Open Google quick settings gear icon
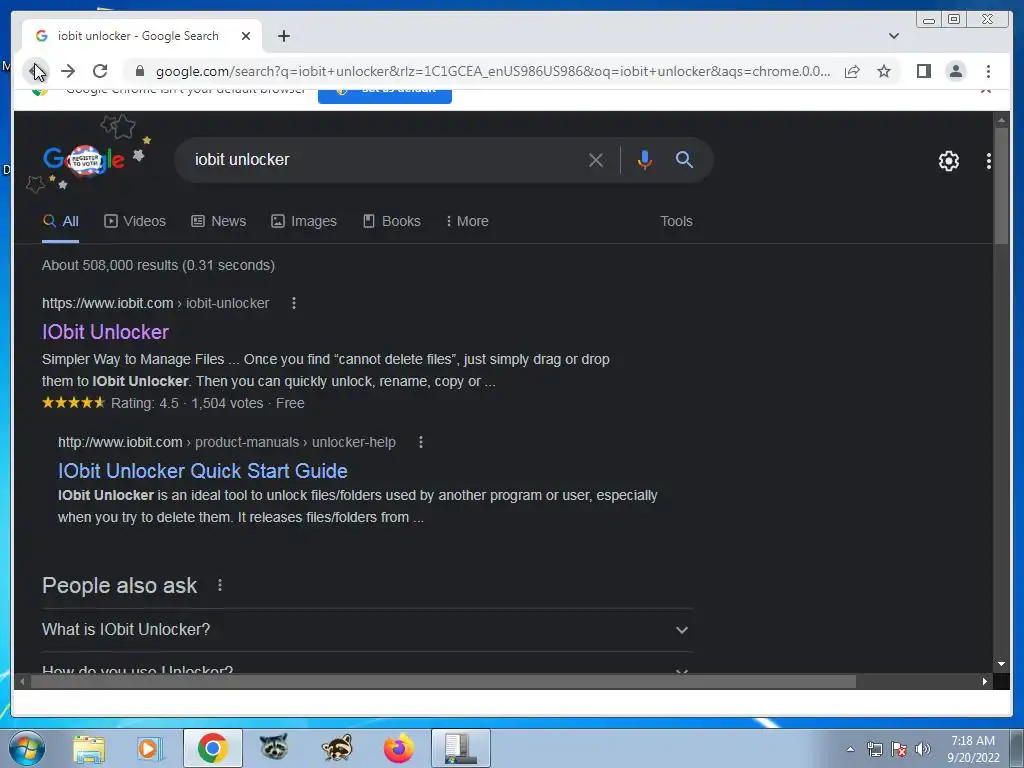 coord(948,161)
